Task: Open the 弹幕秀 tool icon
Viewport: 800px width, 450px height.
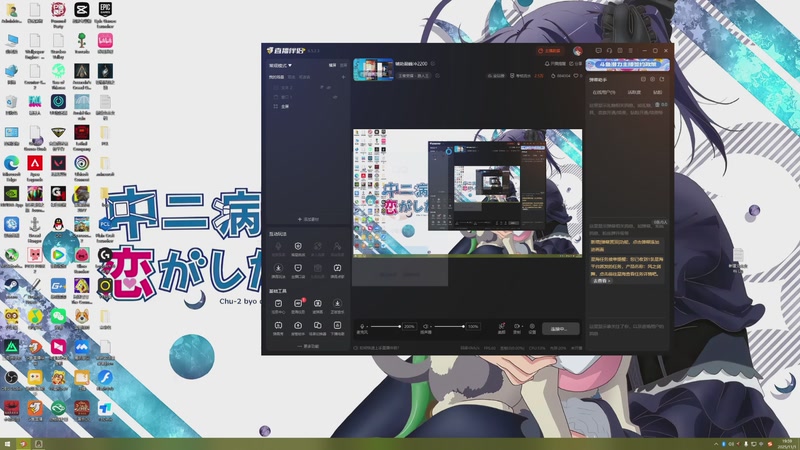Action: tap(278, 329)
